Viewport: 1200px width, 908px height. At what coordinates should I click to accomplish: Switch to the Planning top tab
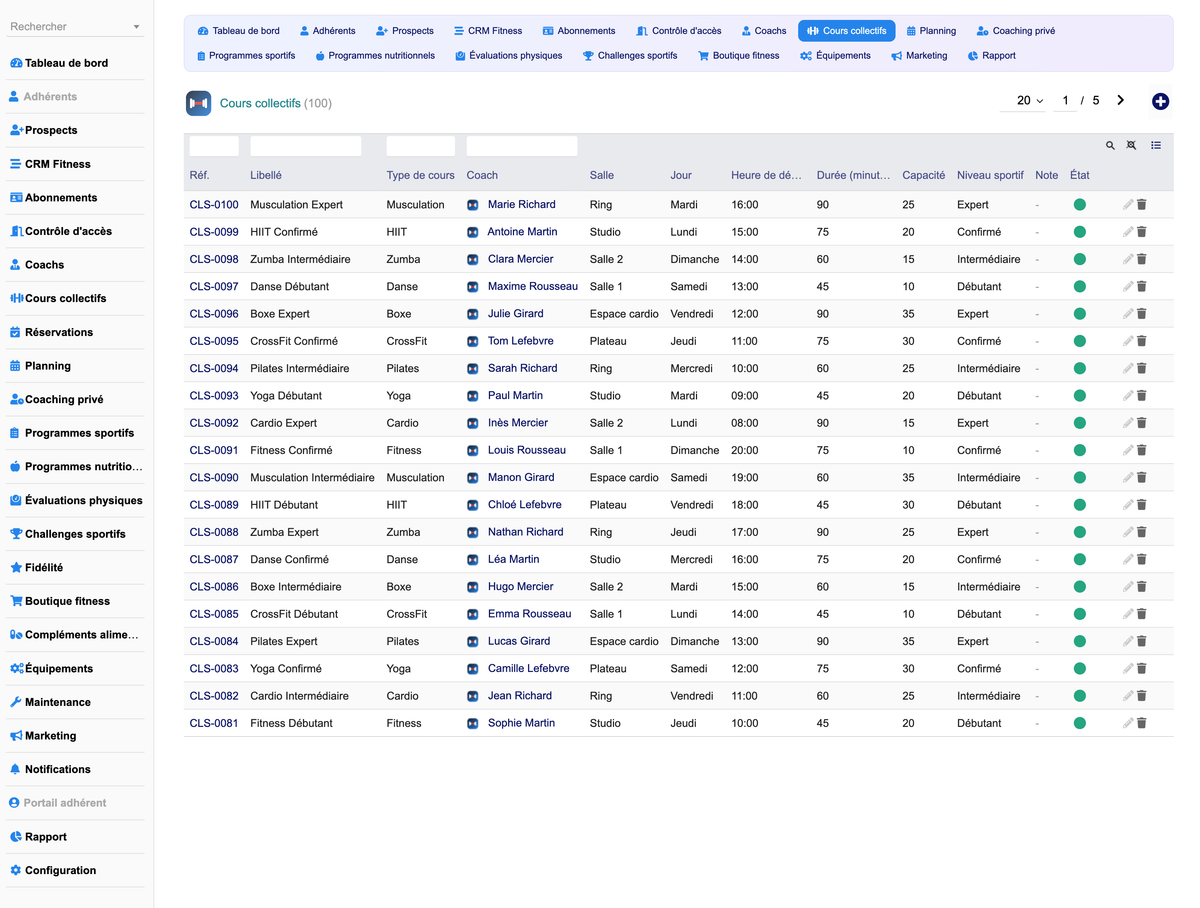929,31
